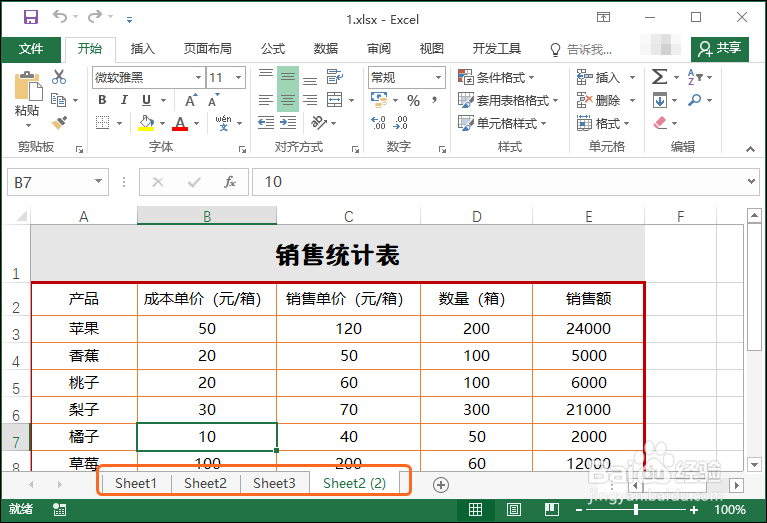The height and width of the screenshot is (523, 767).
Task: Apply accounting number format icon
Action: click(379, 100)
